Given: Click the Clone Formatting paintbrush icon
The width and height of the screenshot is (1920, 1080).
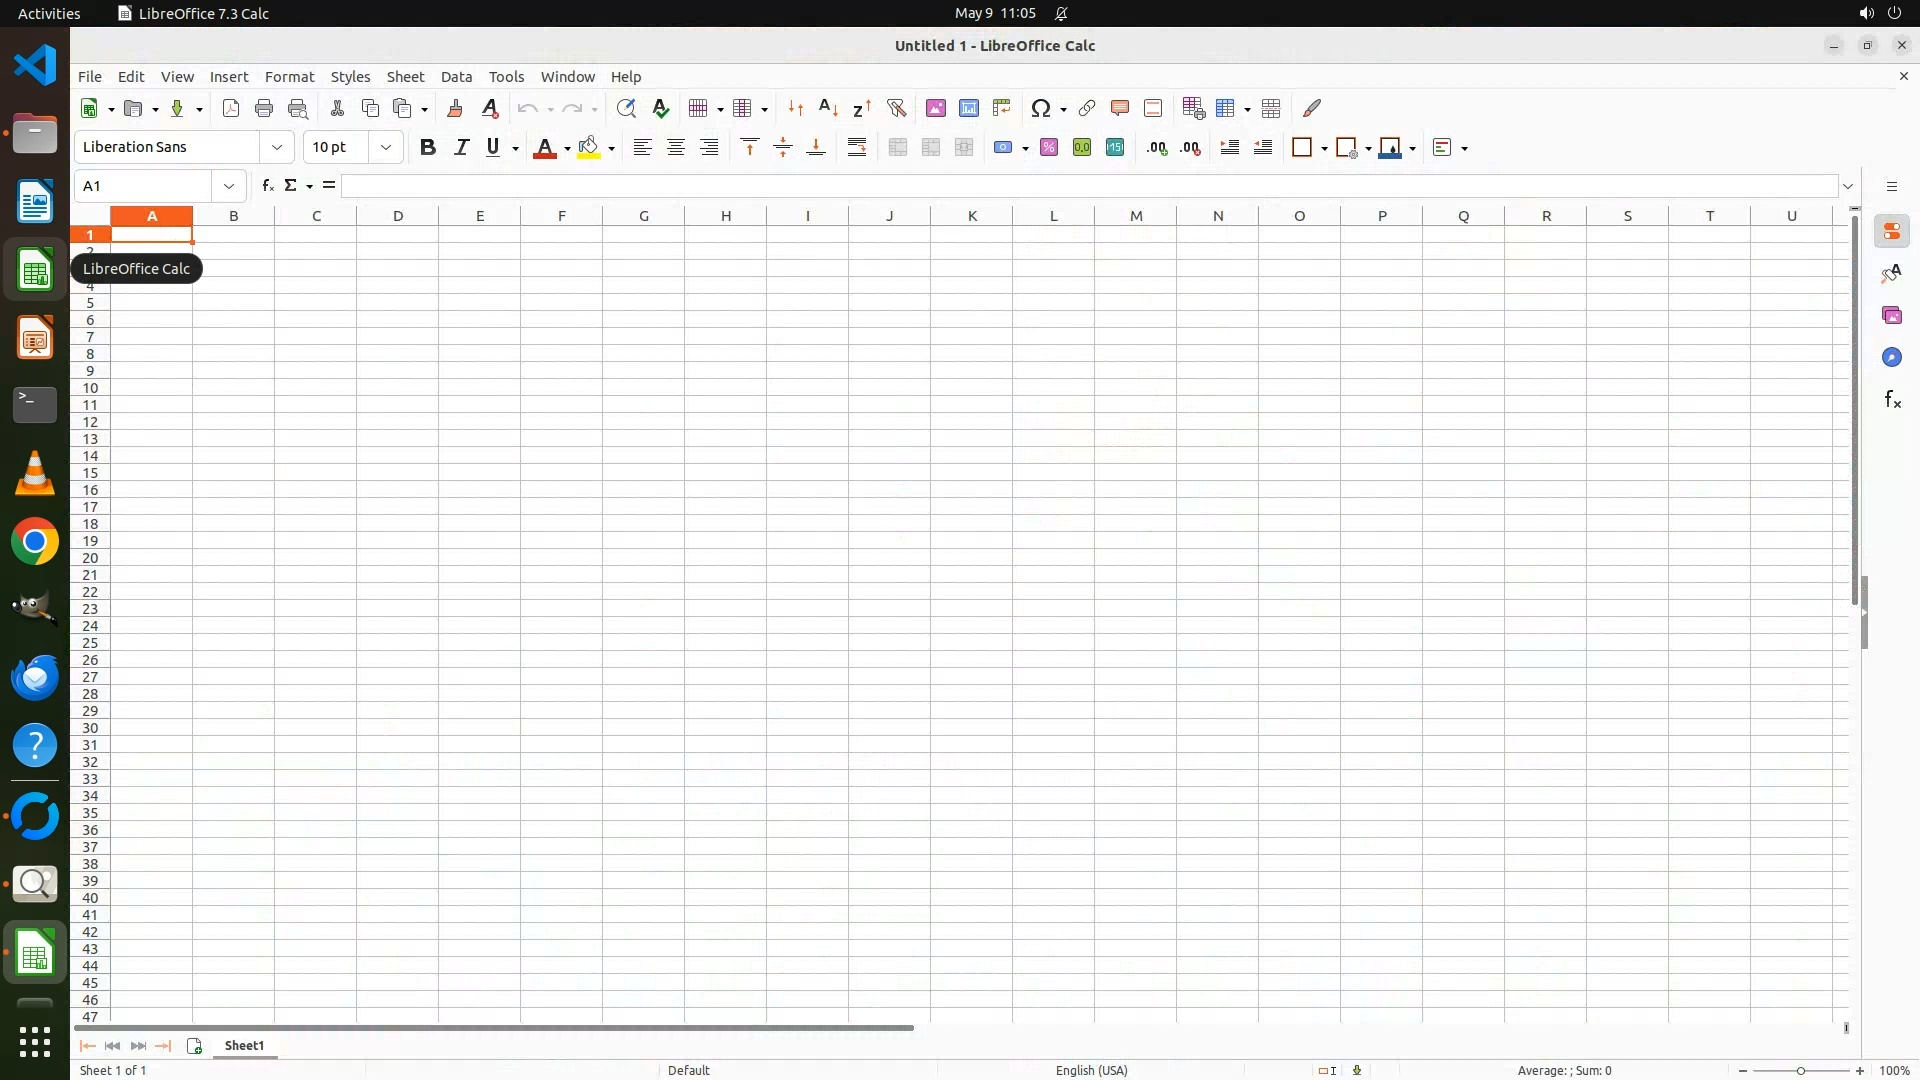Looking at the screenshot, I should click(455, 108).
